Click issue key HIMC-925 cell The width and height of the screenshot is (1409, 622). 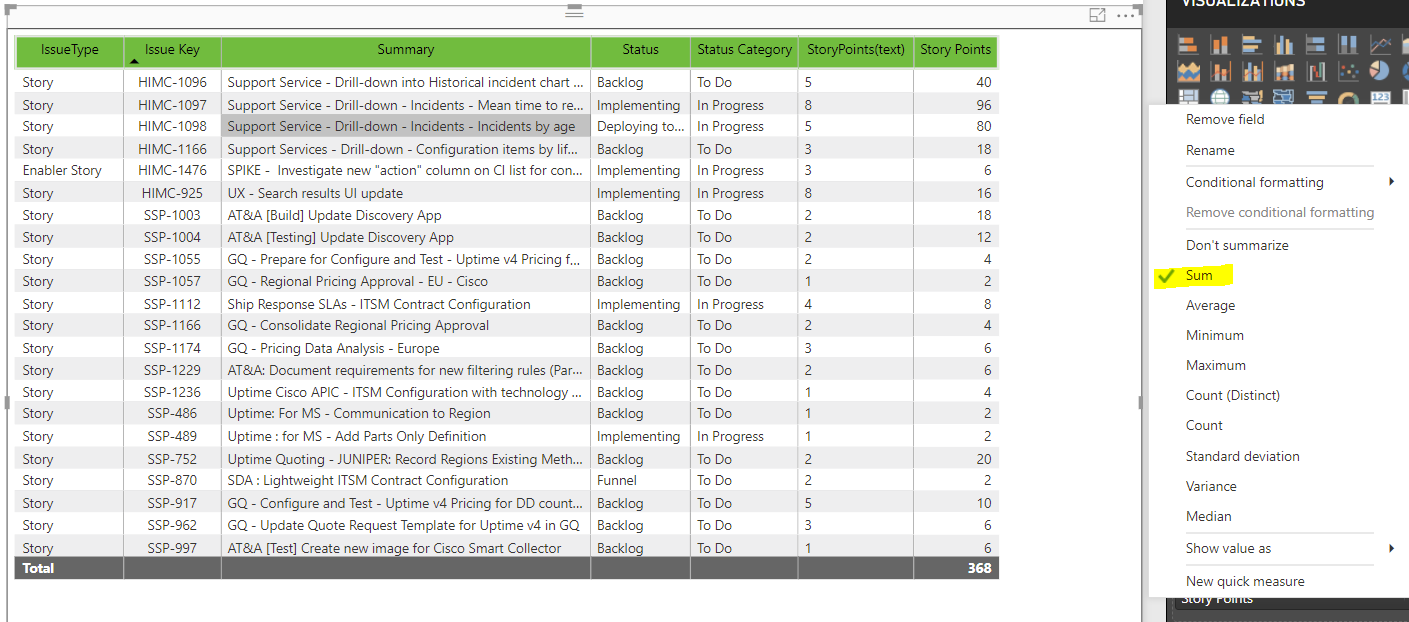(173, 193)
